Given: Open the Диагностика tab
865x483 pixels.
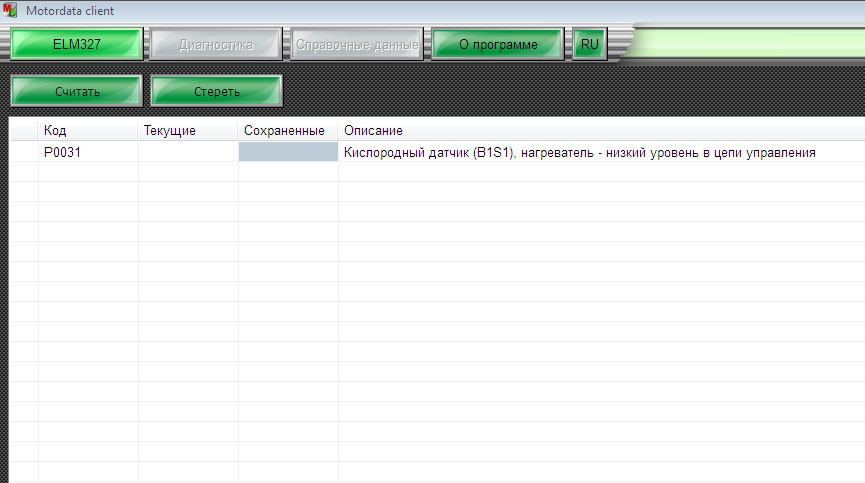Looking at the screenshot, I should pyautogui.click(x=216, y=44).
